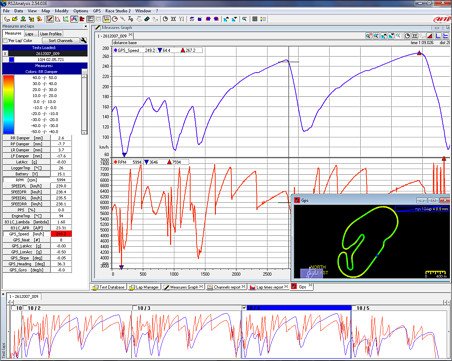This screenshot has width=452, height=361.
Task: Click the green eraser-like toolbar icon
Action: pyautogui.click(x=147, y=19)
